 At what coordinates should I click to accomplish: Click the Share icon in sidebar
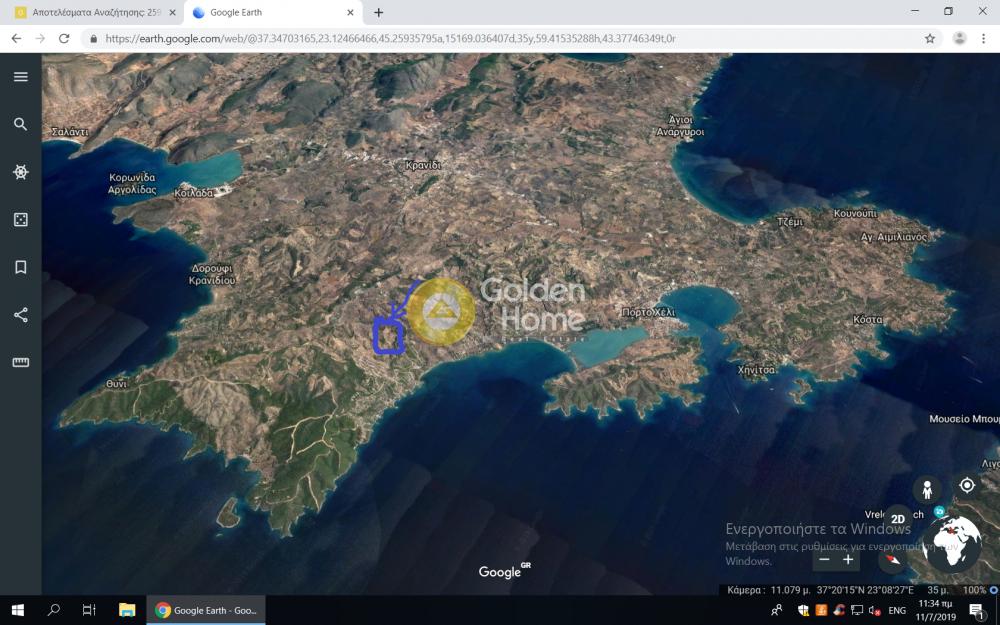point(20,315)
